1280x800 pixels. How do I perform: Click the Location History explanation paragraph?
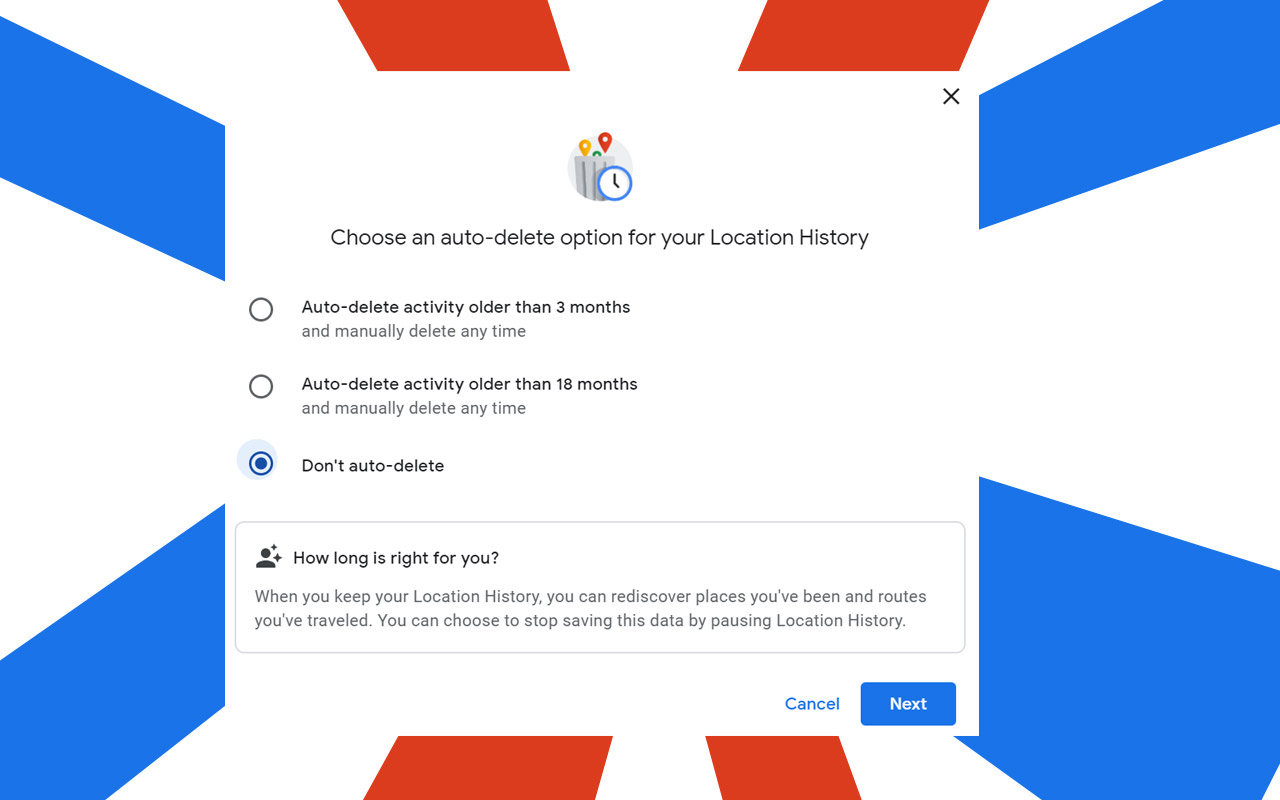click(x=591, y=608)
